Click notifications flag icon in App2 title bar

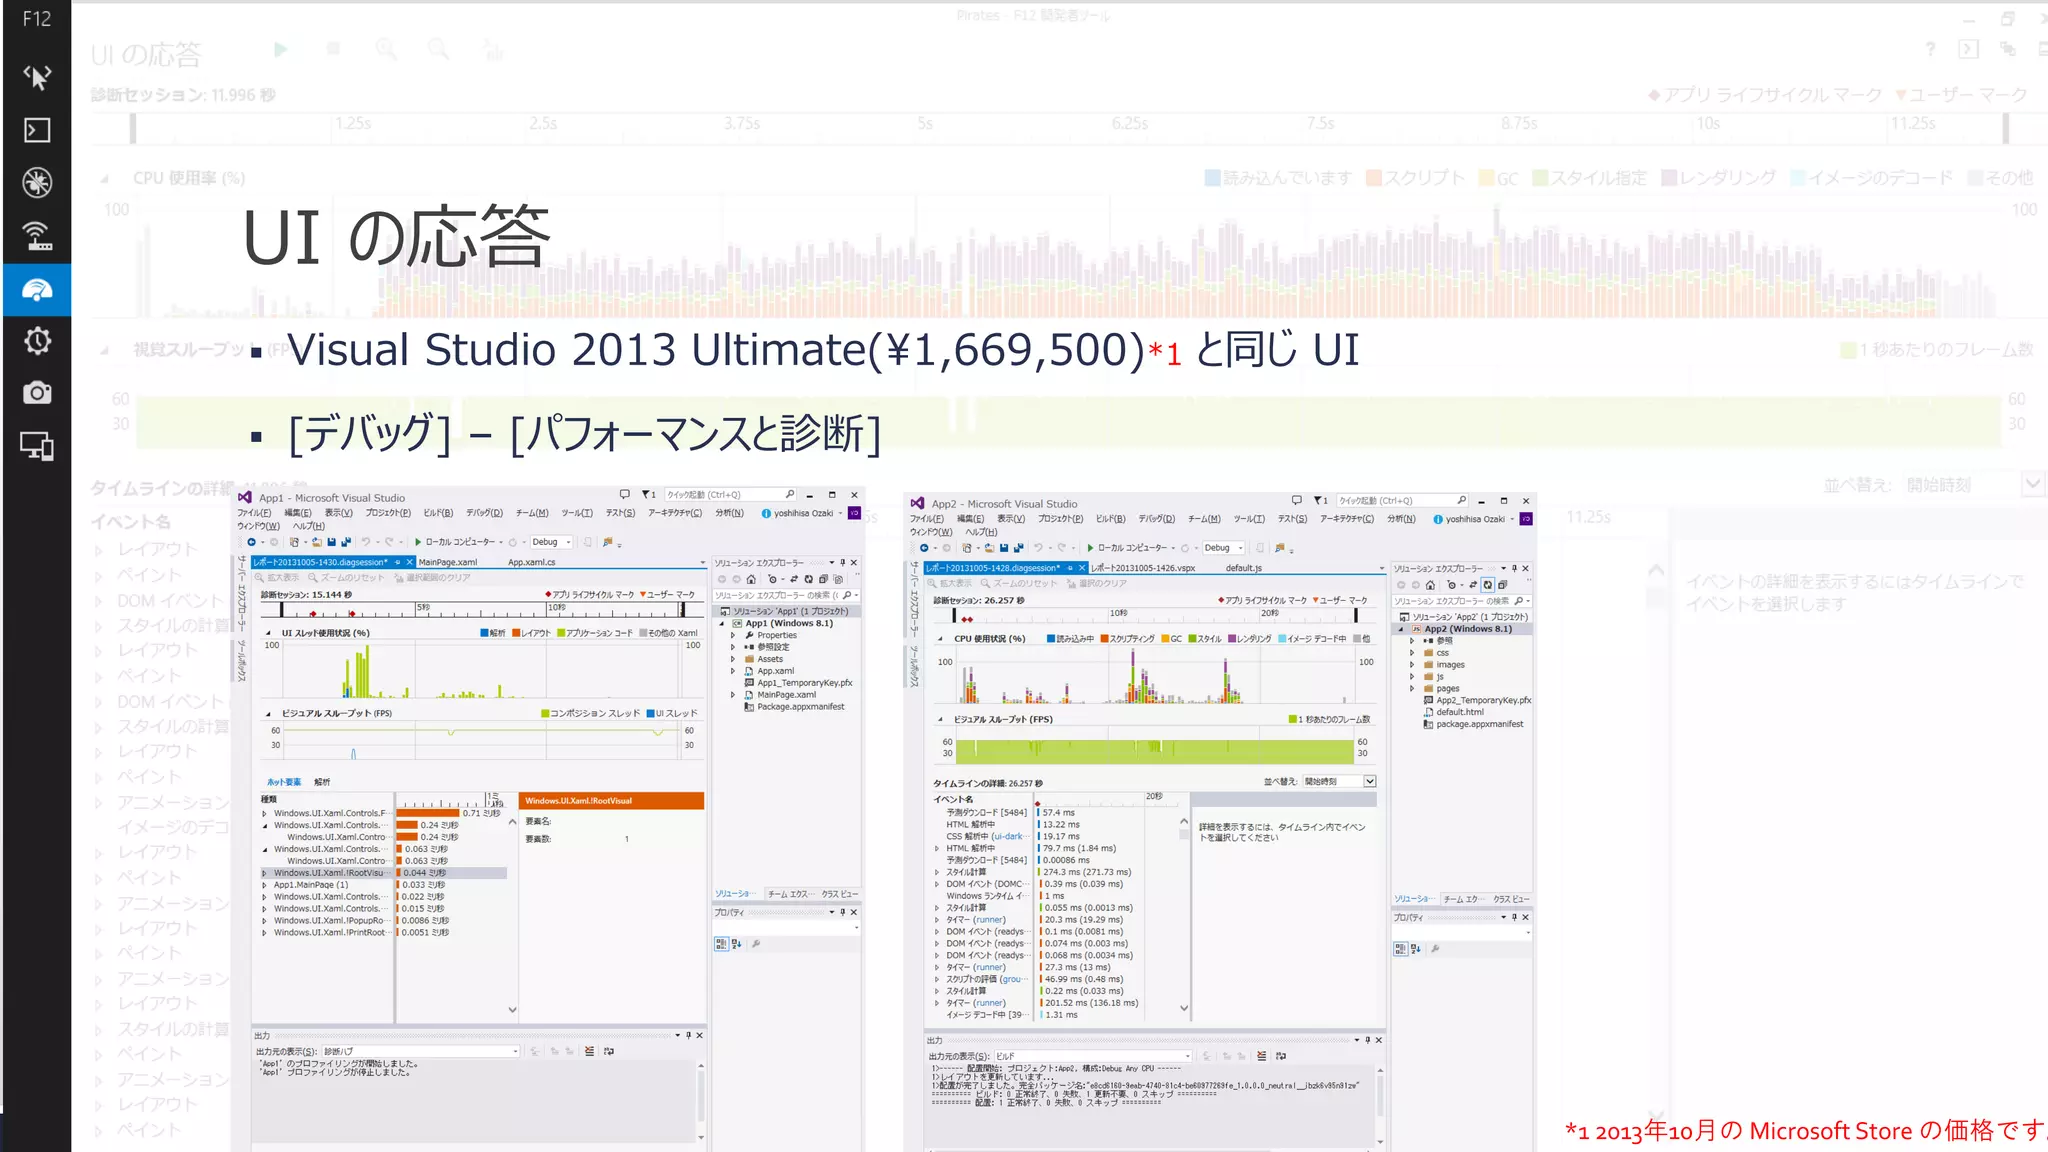[x=1320, y=500]
